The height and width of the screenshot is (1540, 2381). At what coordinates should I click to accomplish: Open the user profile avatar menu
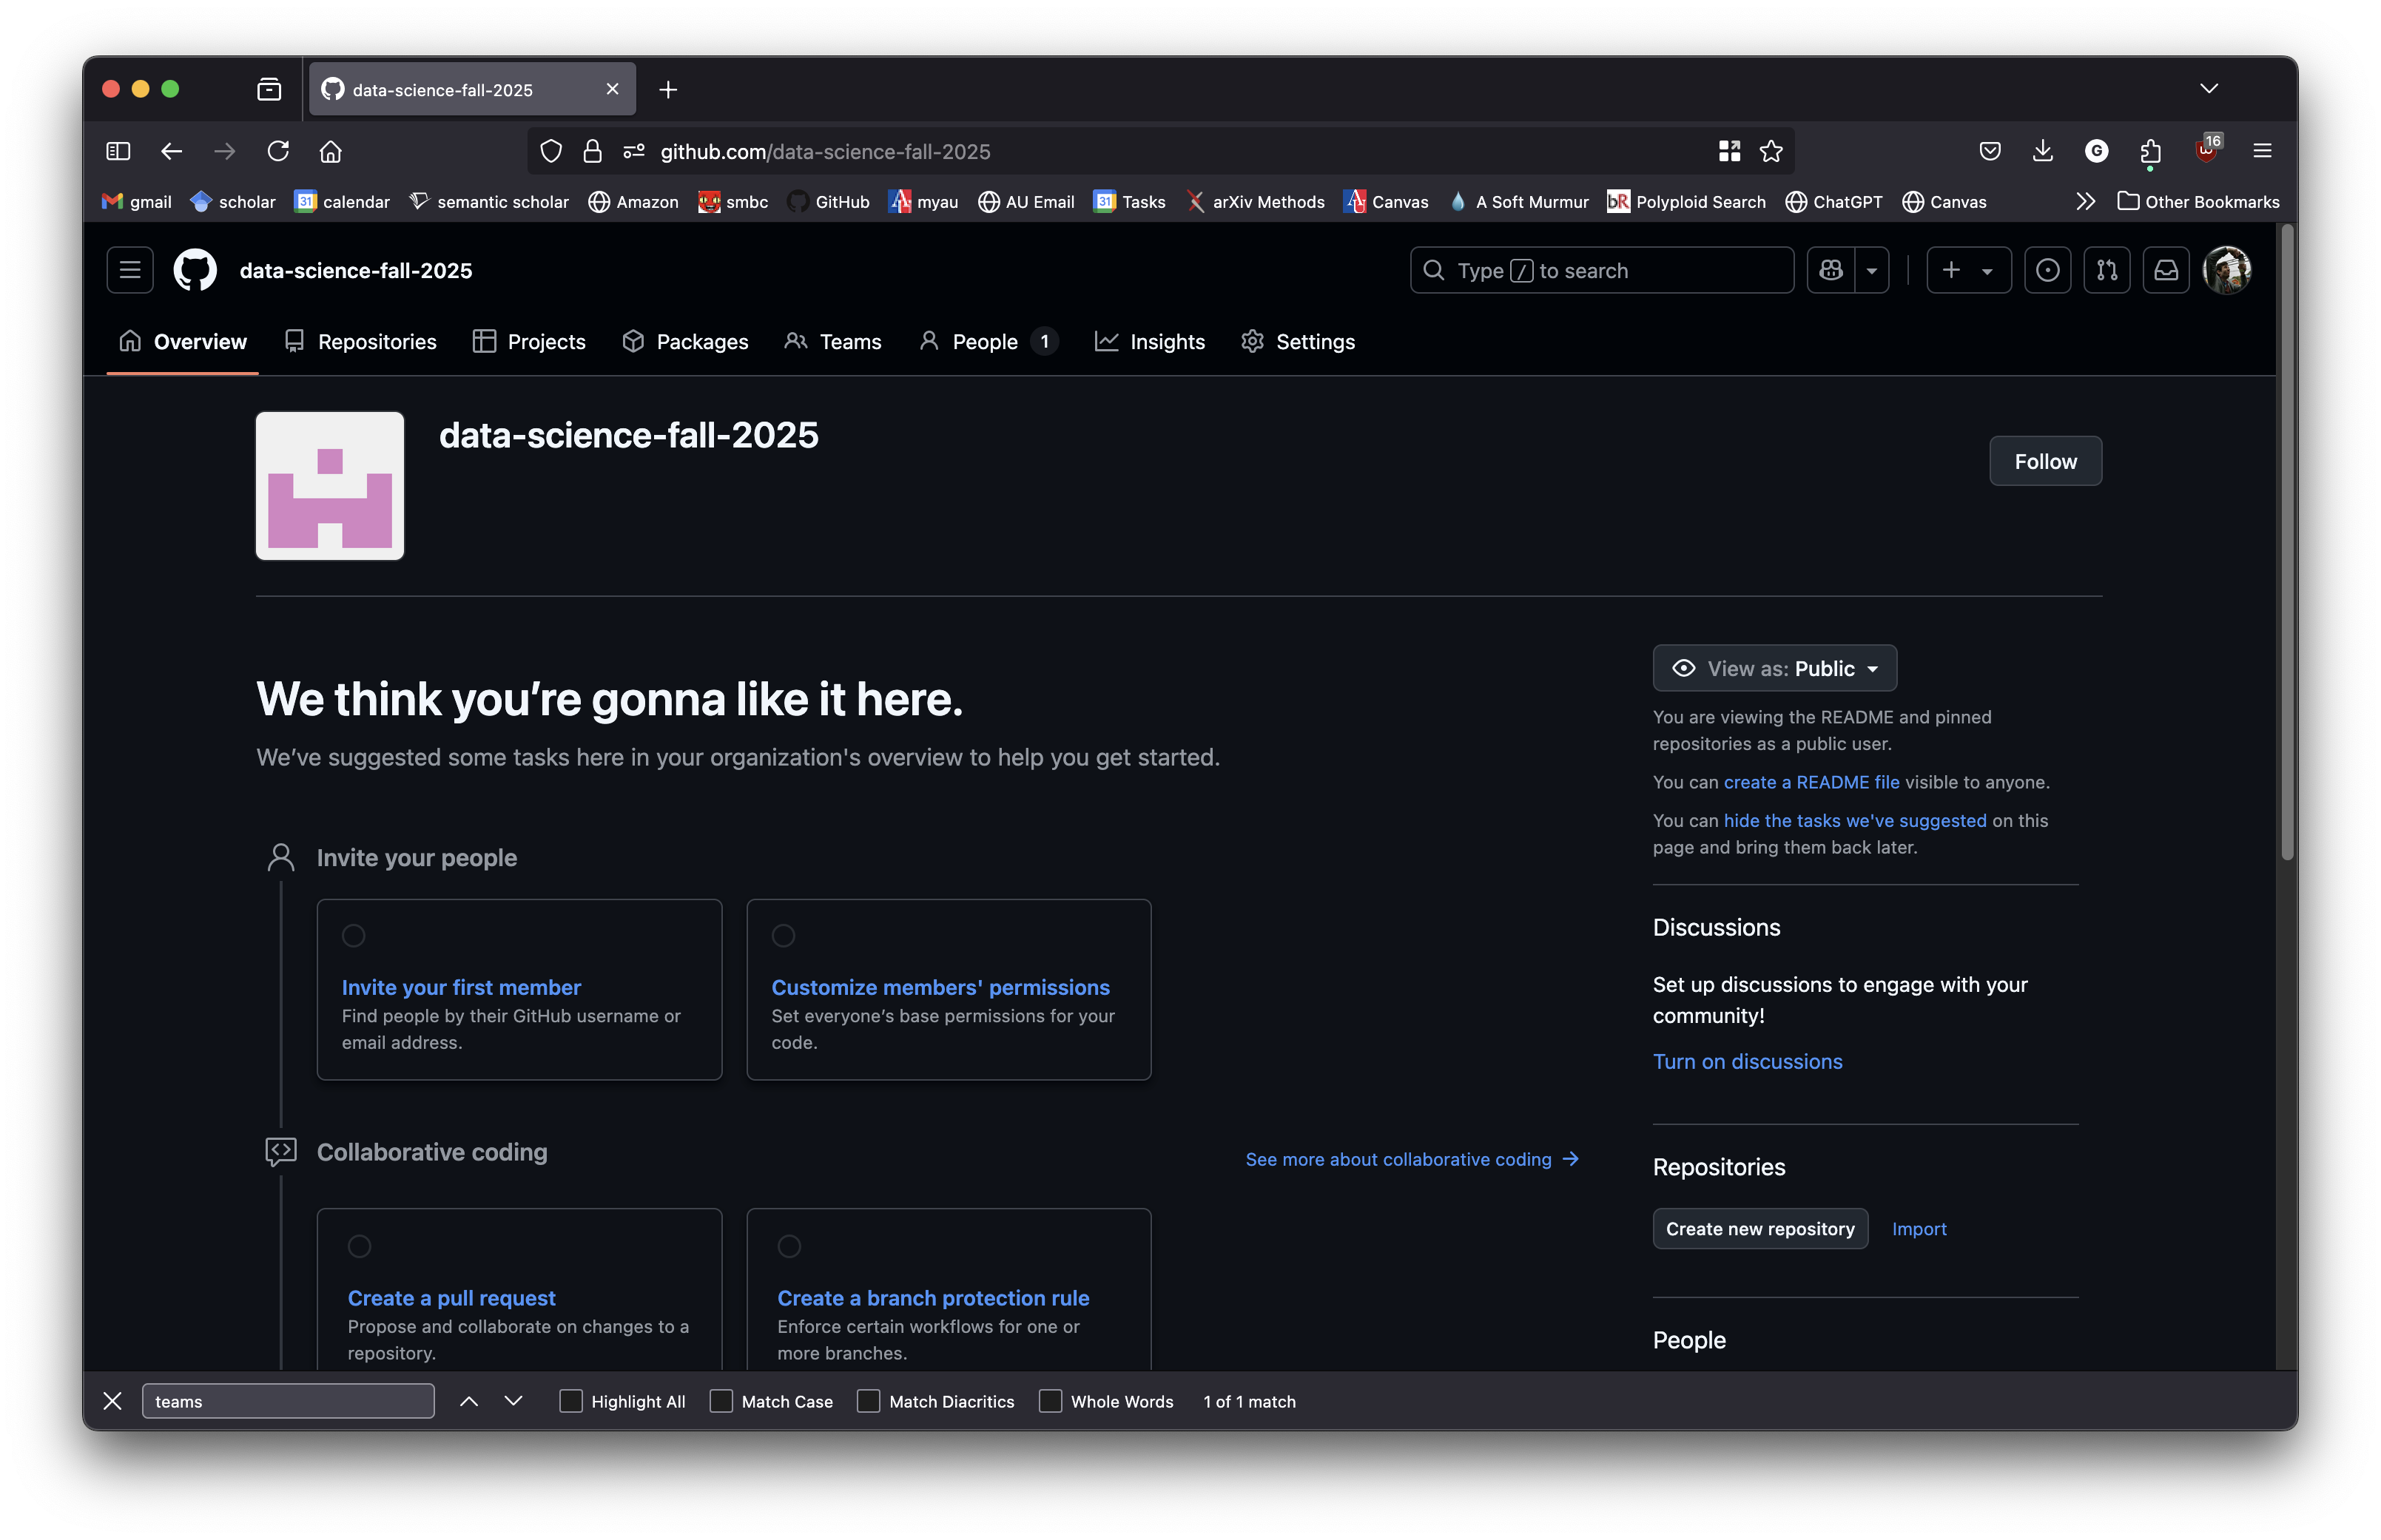pos(2226,270)
